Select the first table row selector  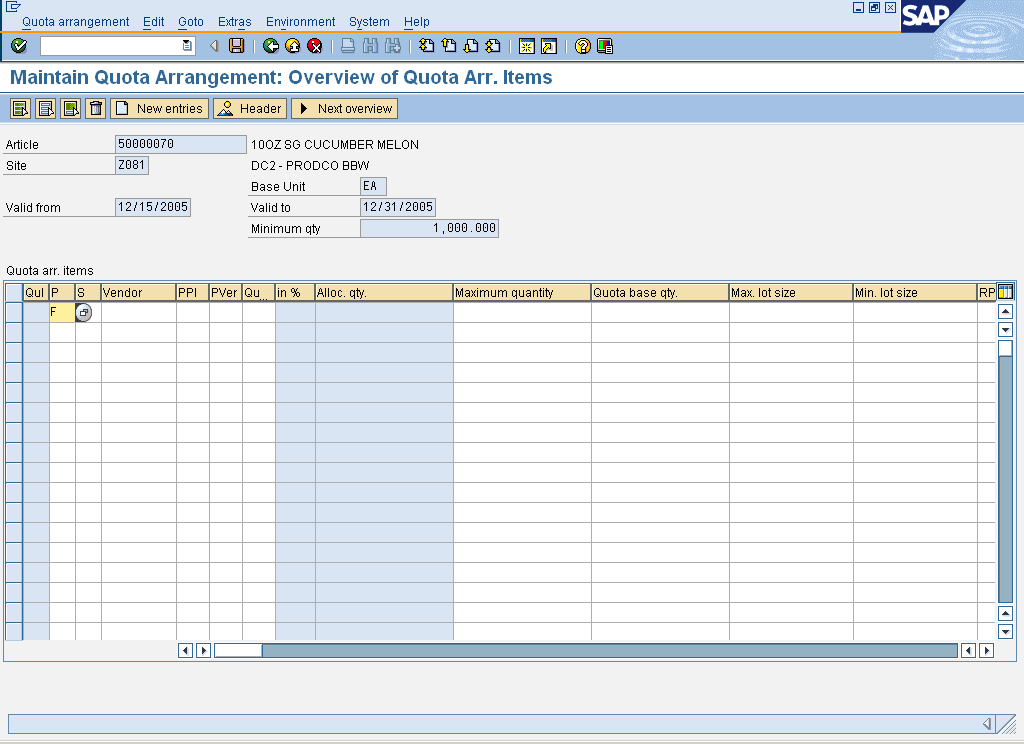(14, 312)
